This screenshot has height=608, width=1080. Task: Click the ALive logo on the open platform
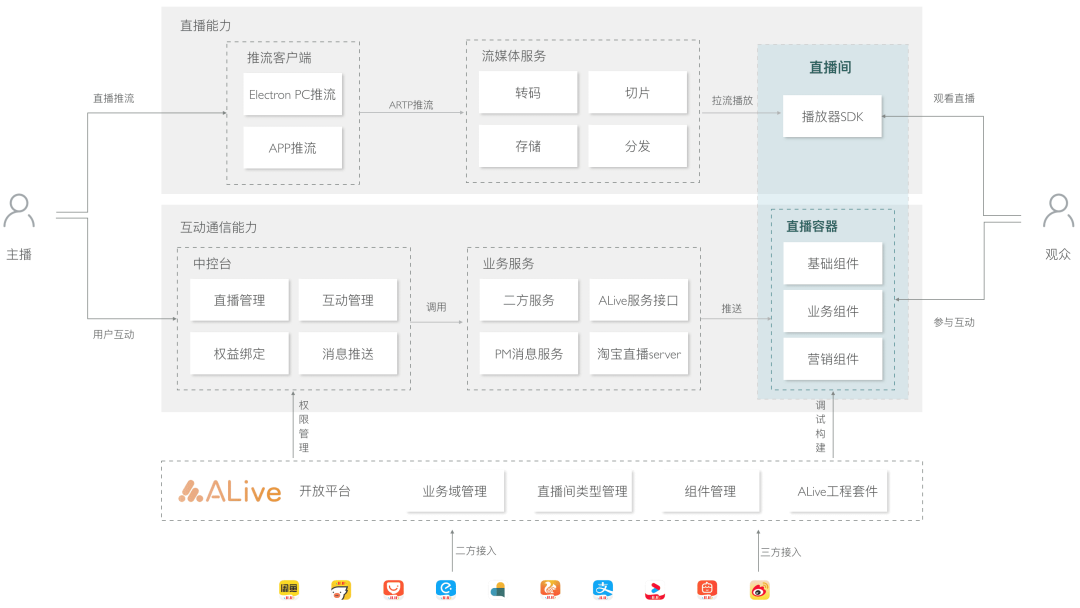point(227,490)
